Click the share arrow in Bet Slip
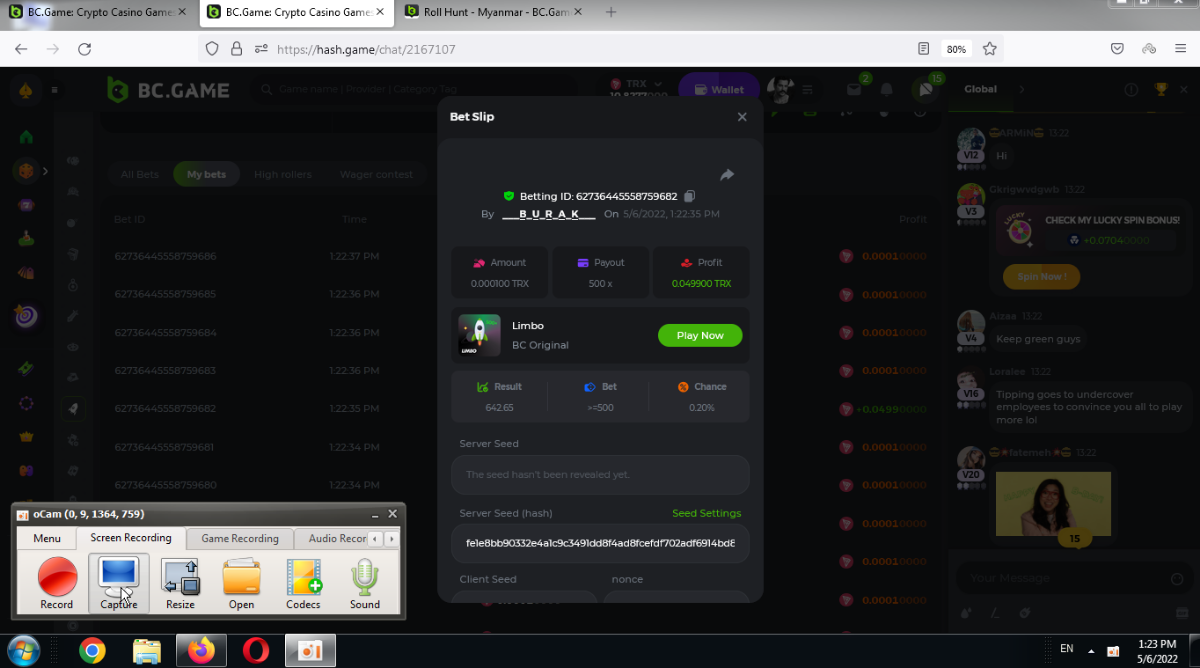 tap(727, 175)
